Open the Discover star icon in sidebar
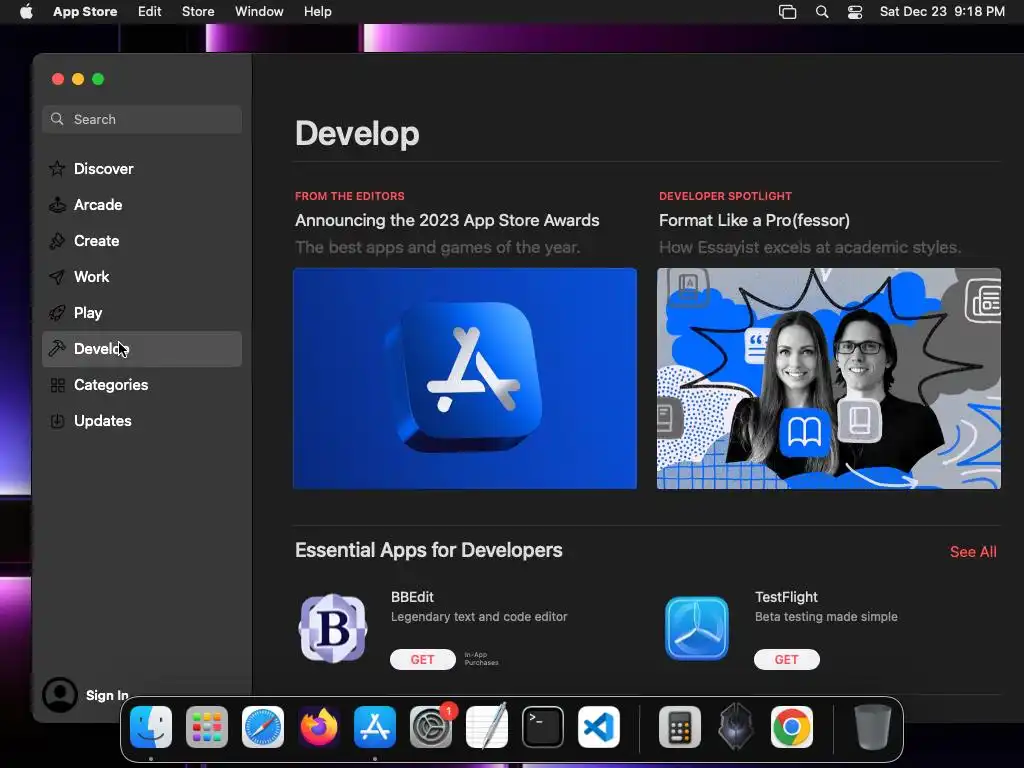1024x768 pixels. click(x=57, y=168)
